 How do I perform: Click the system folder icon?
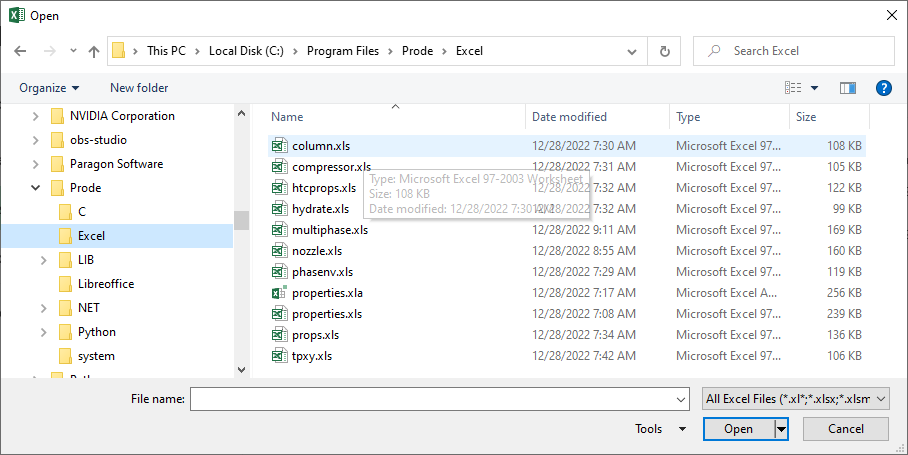pos(65,356)
